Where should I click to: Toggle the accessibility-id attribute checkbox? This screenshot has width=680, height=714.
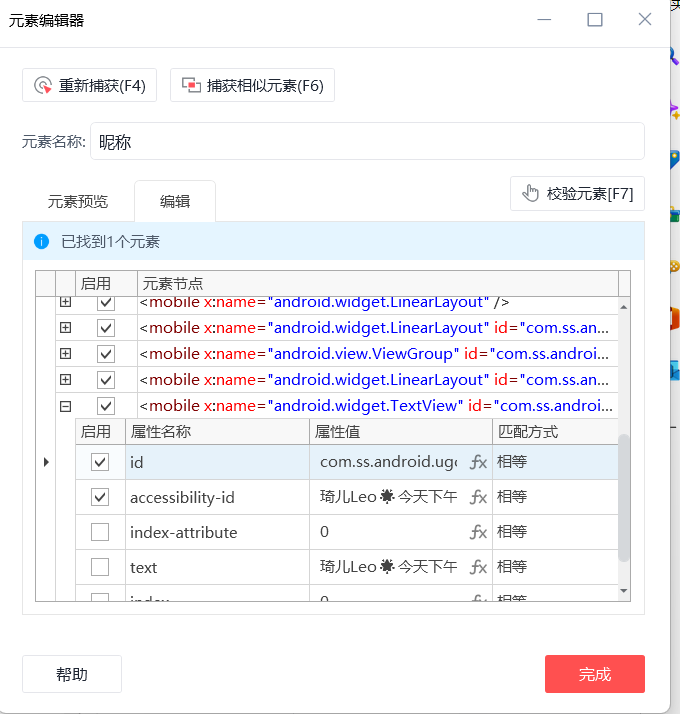point(100,497)
